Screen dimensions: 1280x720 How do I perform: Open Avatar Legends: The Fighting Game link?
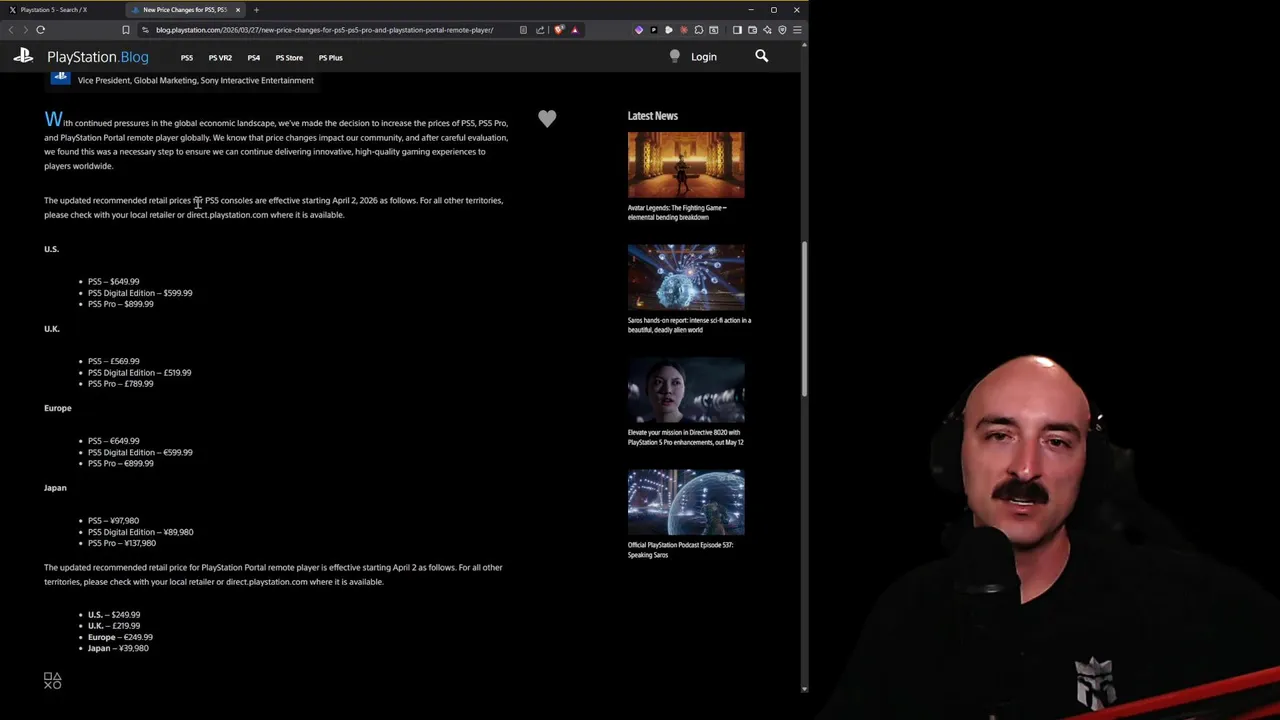677,212
